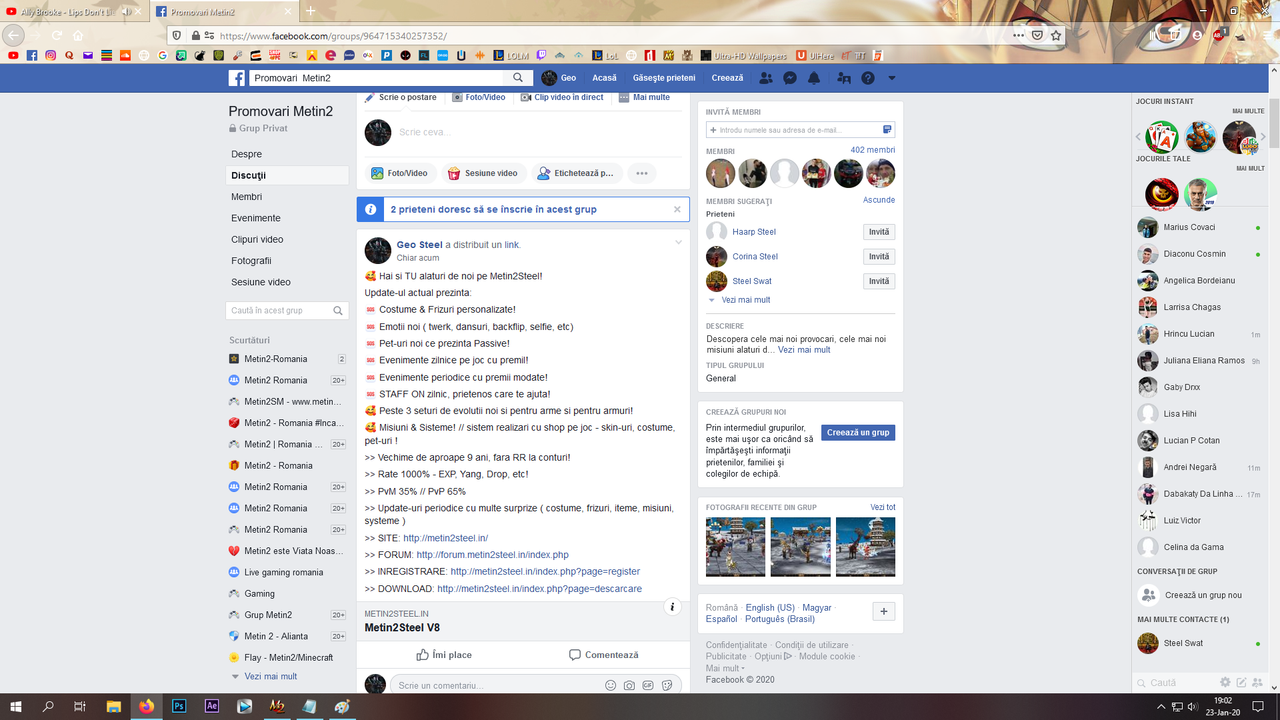1280x720 pixels.
Task: Expand the account dropdown arrow in the top bar
Action: (892, 78)
